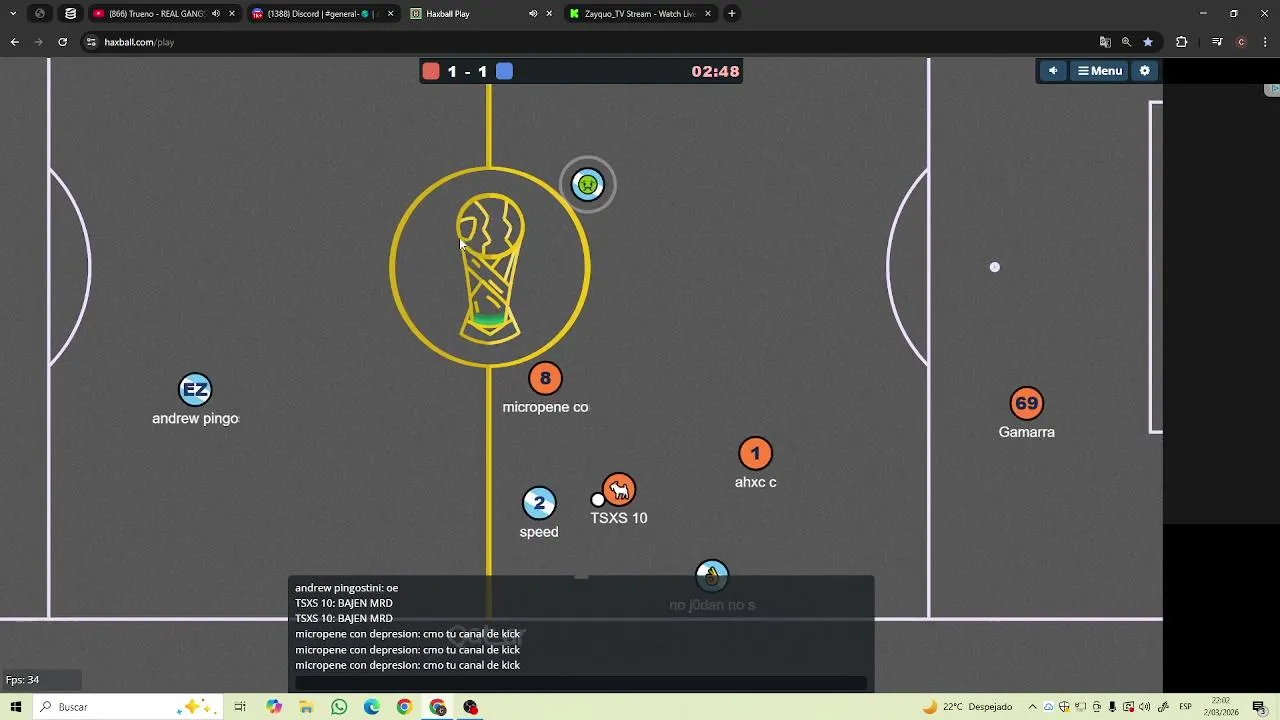The height and width of the screenshot is (720, 1280).
Task: Mute the Trueno YouTube tab audio
Action: pos(215,14)
